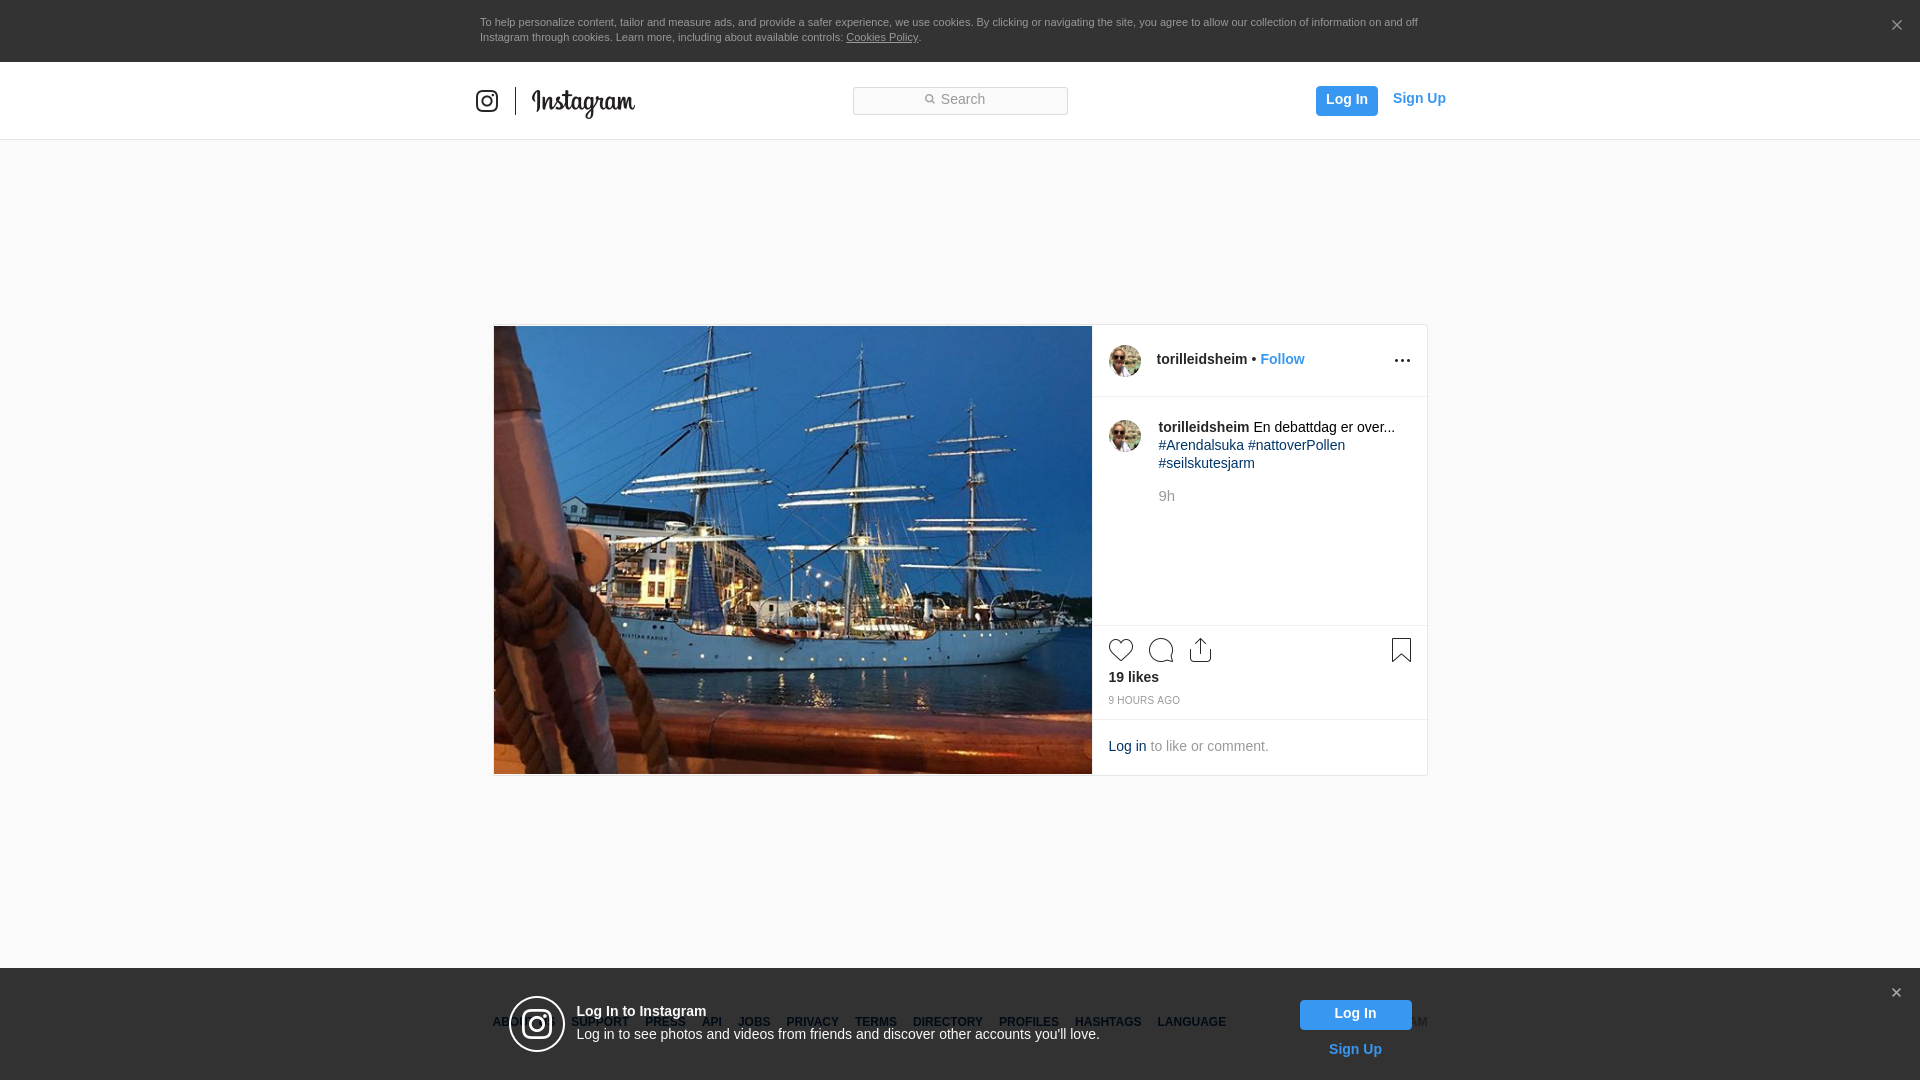
Task: Dismiss the cookie notice with the X
Action: click(x=1896, y=26)
